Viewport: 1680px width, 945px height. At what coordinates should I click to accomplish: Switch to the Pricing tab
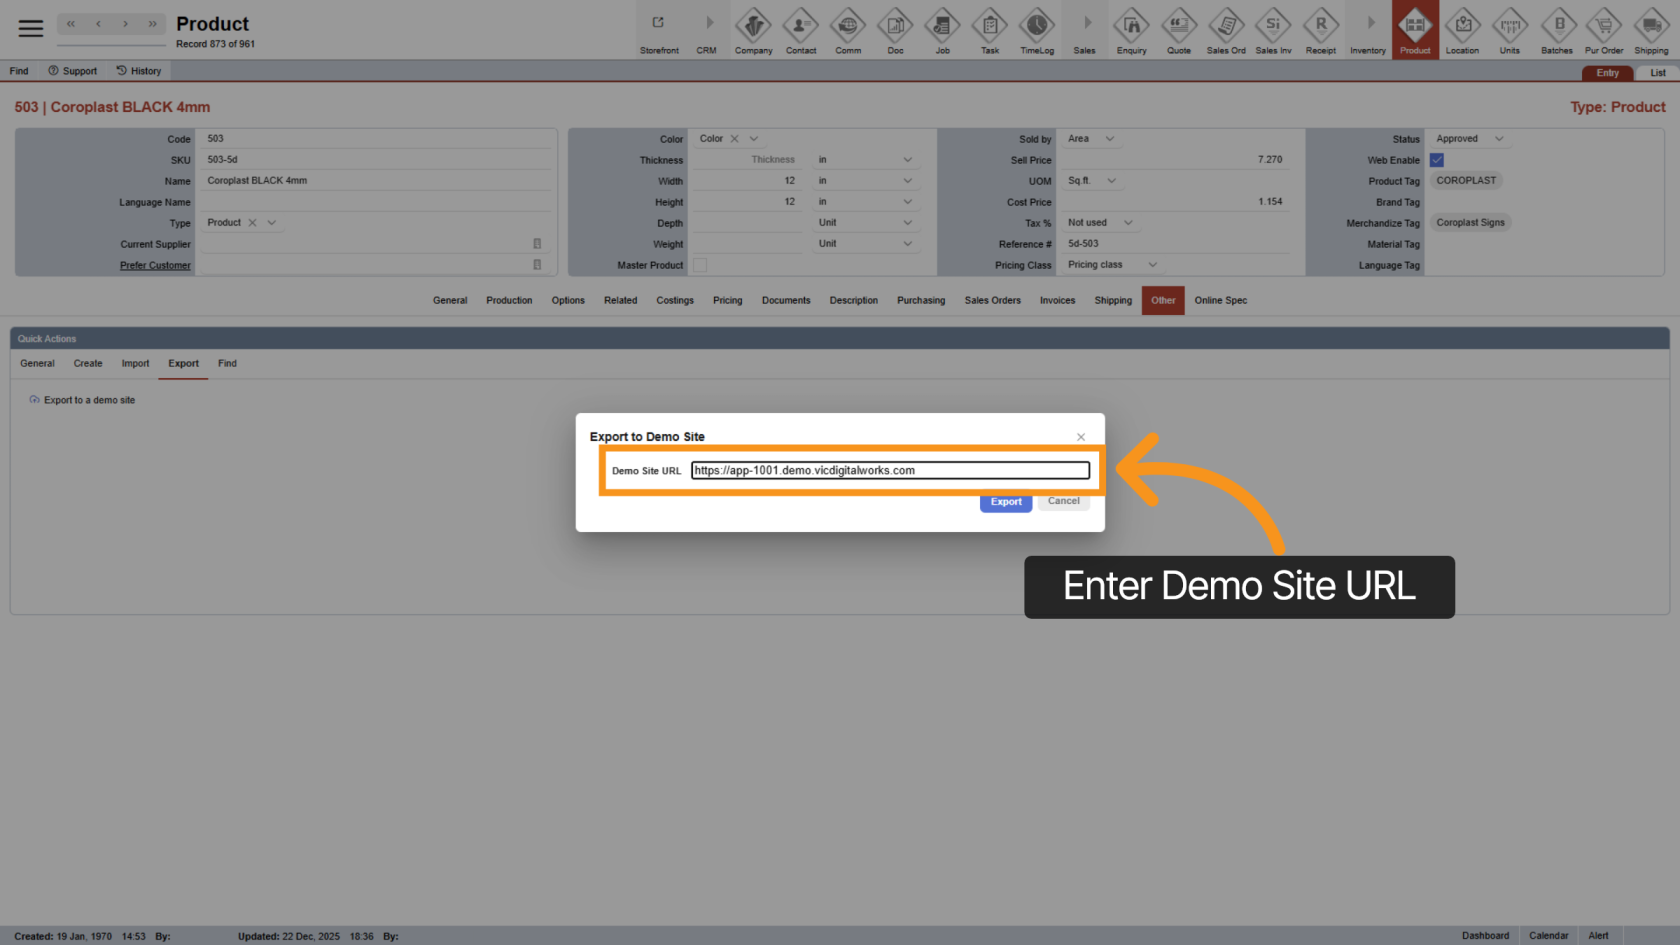click(727, 300)
